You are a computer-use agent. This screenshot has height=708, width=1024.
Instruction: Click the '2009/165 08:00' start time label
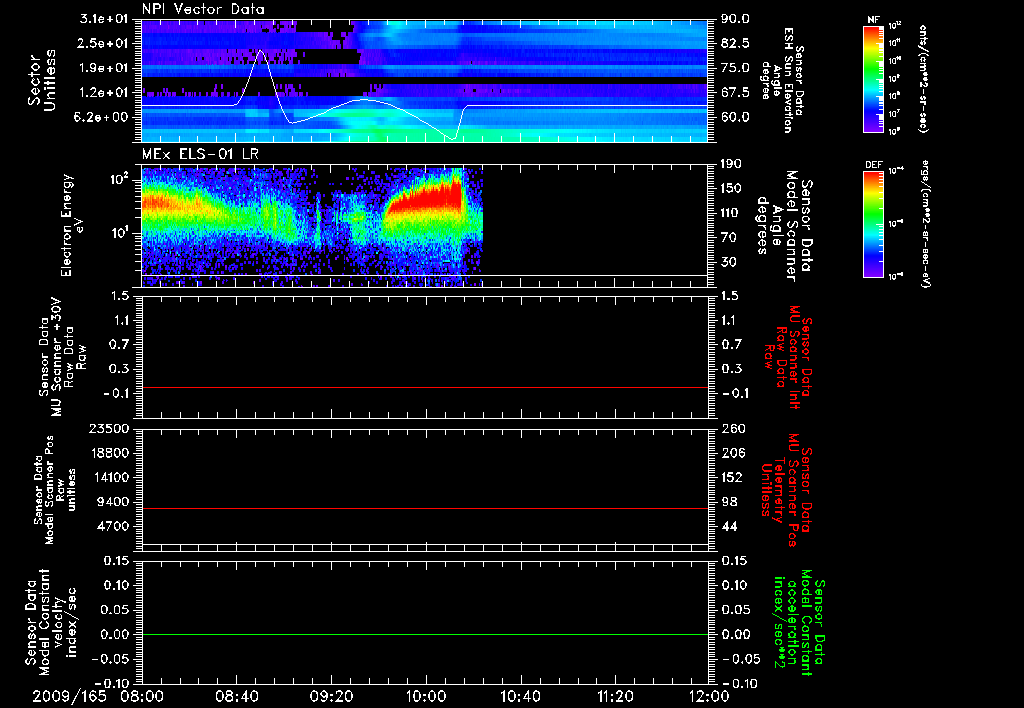click(x=99, y=697)
